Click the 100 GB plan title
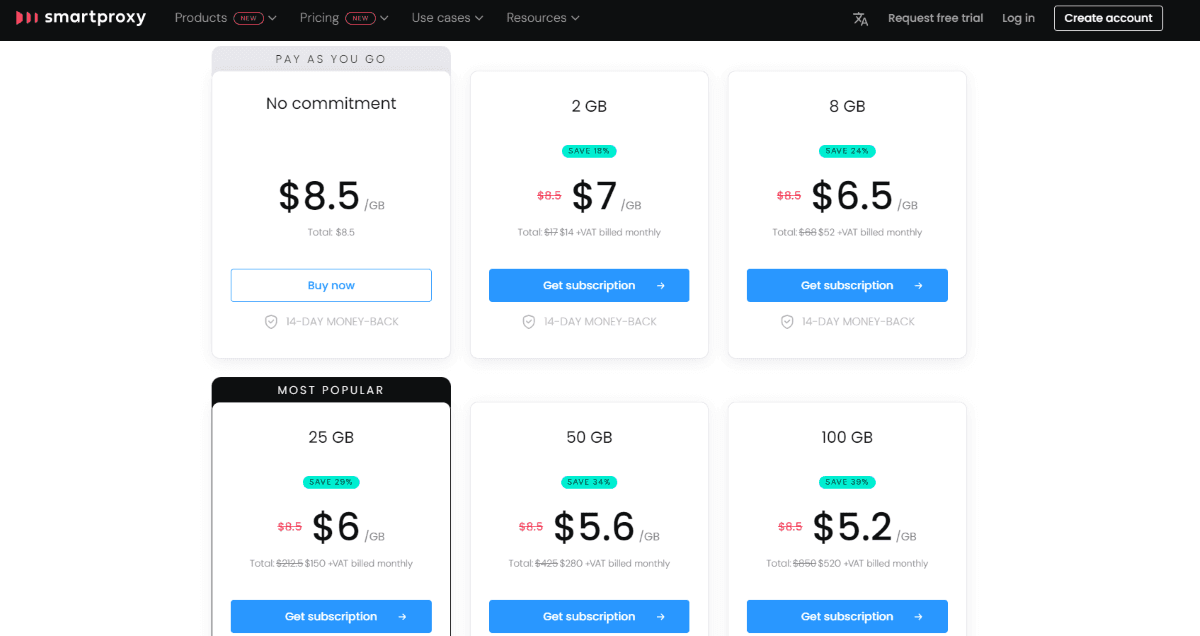Viewport: 1200px width, 636px height. [847, 437]
